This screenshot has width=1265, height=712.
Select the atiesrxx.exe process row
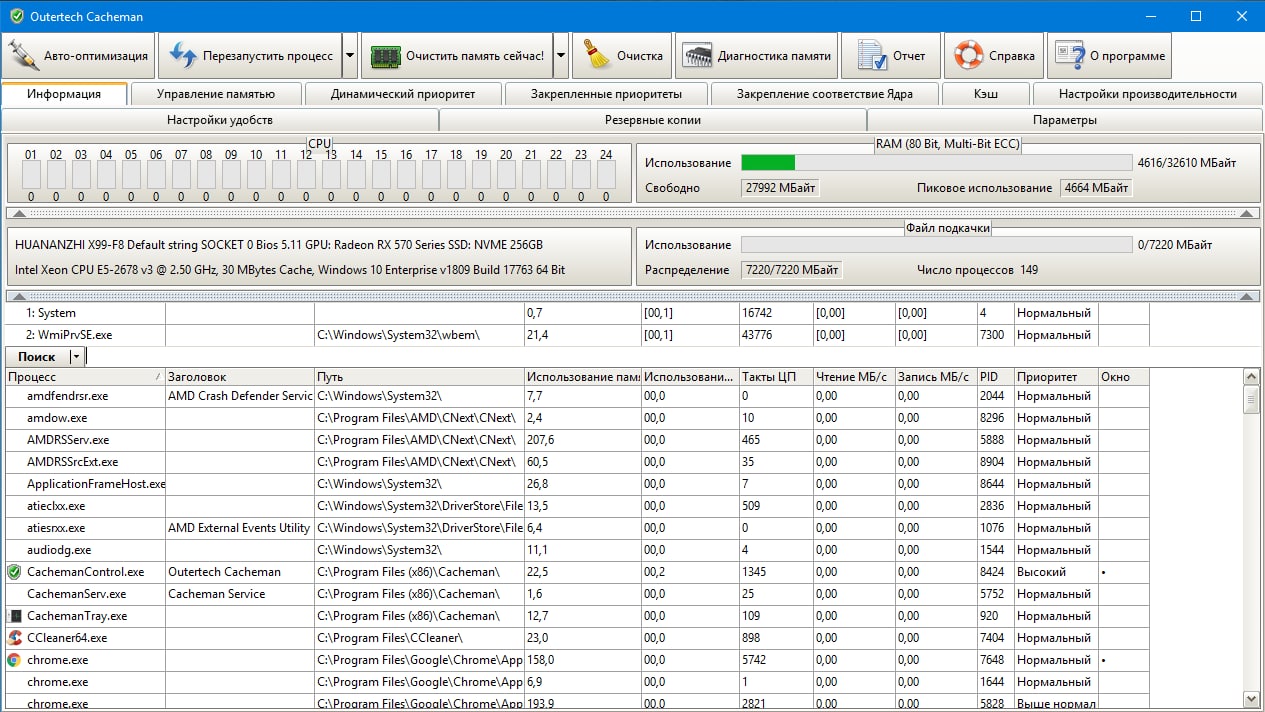pyautogui.click(x=577, y=528)
